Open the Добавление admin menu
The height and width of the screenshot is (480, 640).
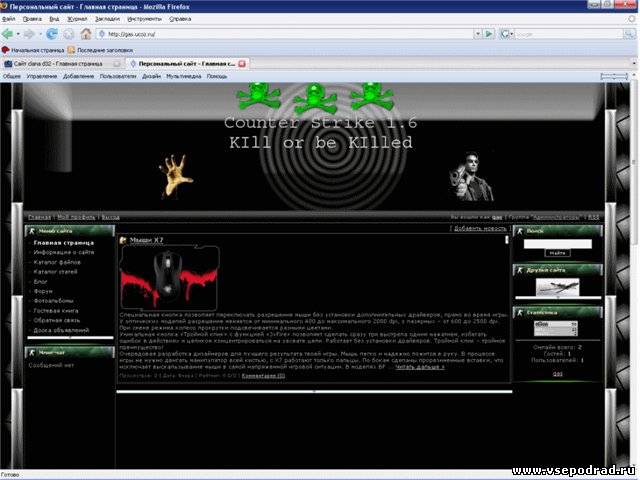point(78,76)
